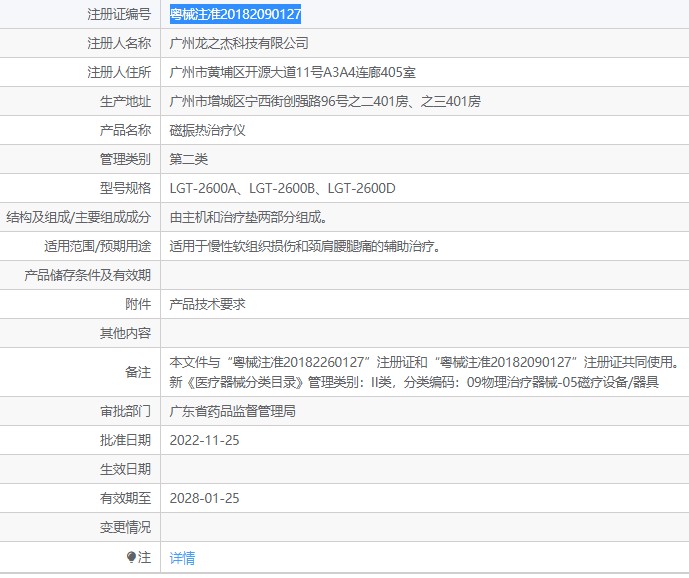
Task: Open the 详情 link
Action: [x=182, y=558]
